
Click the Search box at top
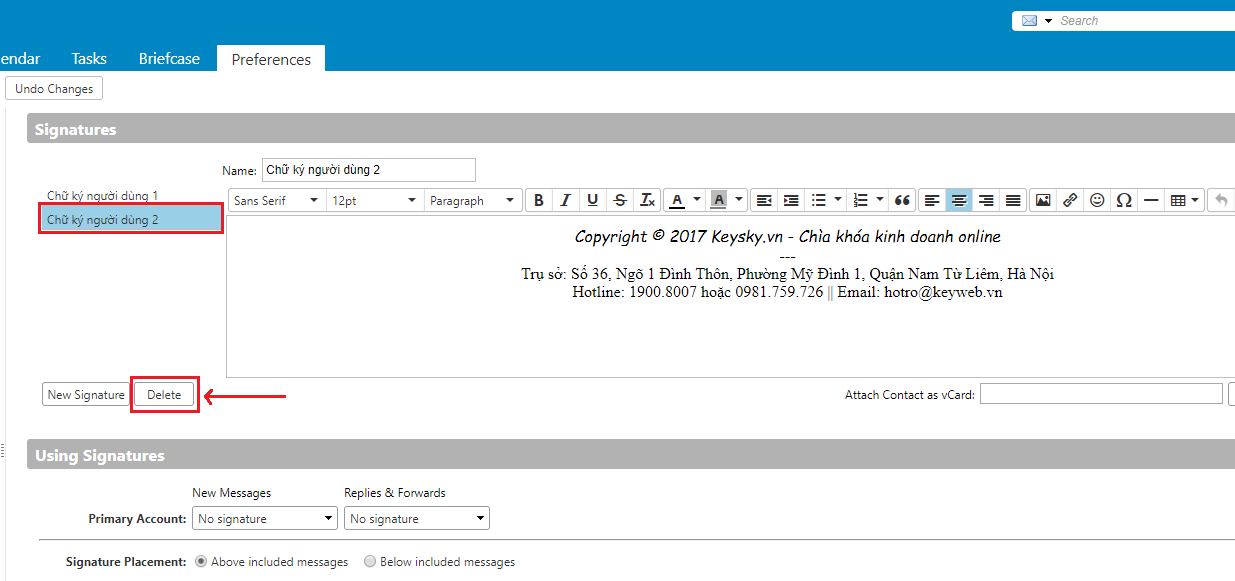click(x=1146, y=20)
